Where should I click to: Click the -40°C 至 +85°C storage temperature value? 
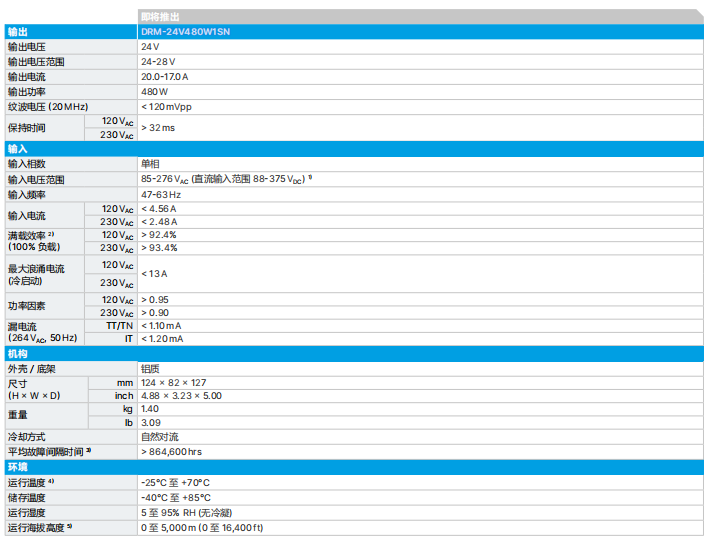pos(175,497)
